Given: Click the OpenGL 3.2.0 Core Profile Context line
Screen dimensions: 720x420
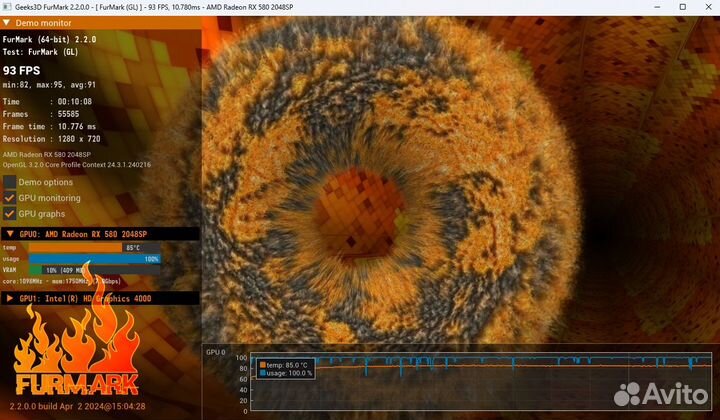Looking at the screenshot, I should [x=77, y=165].
